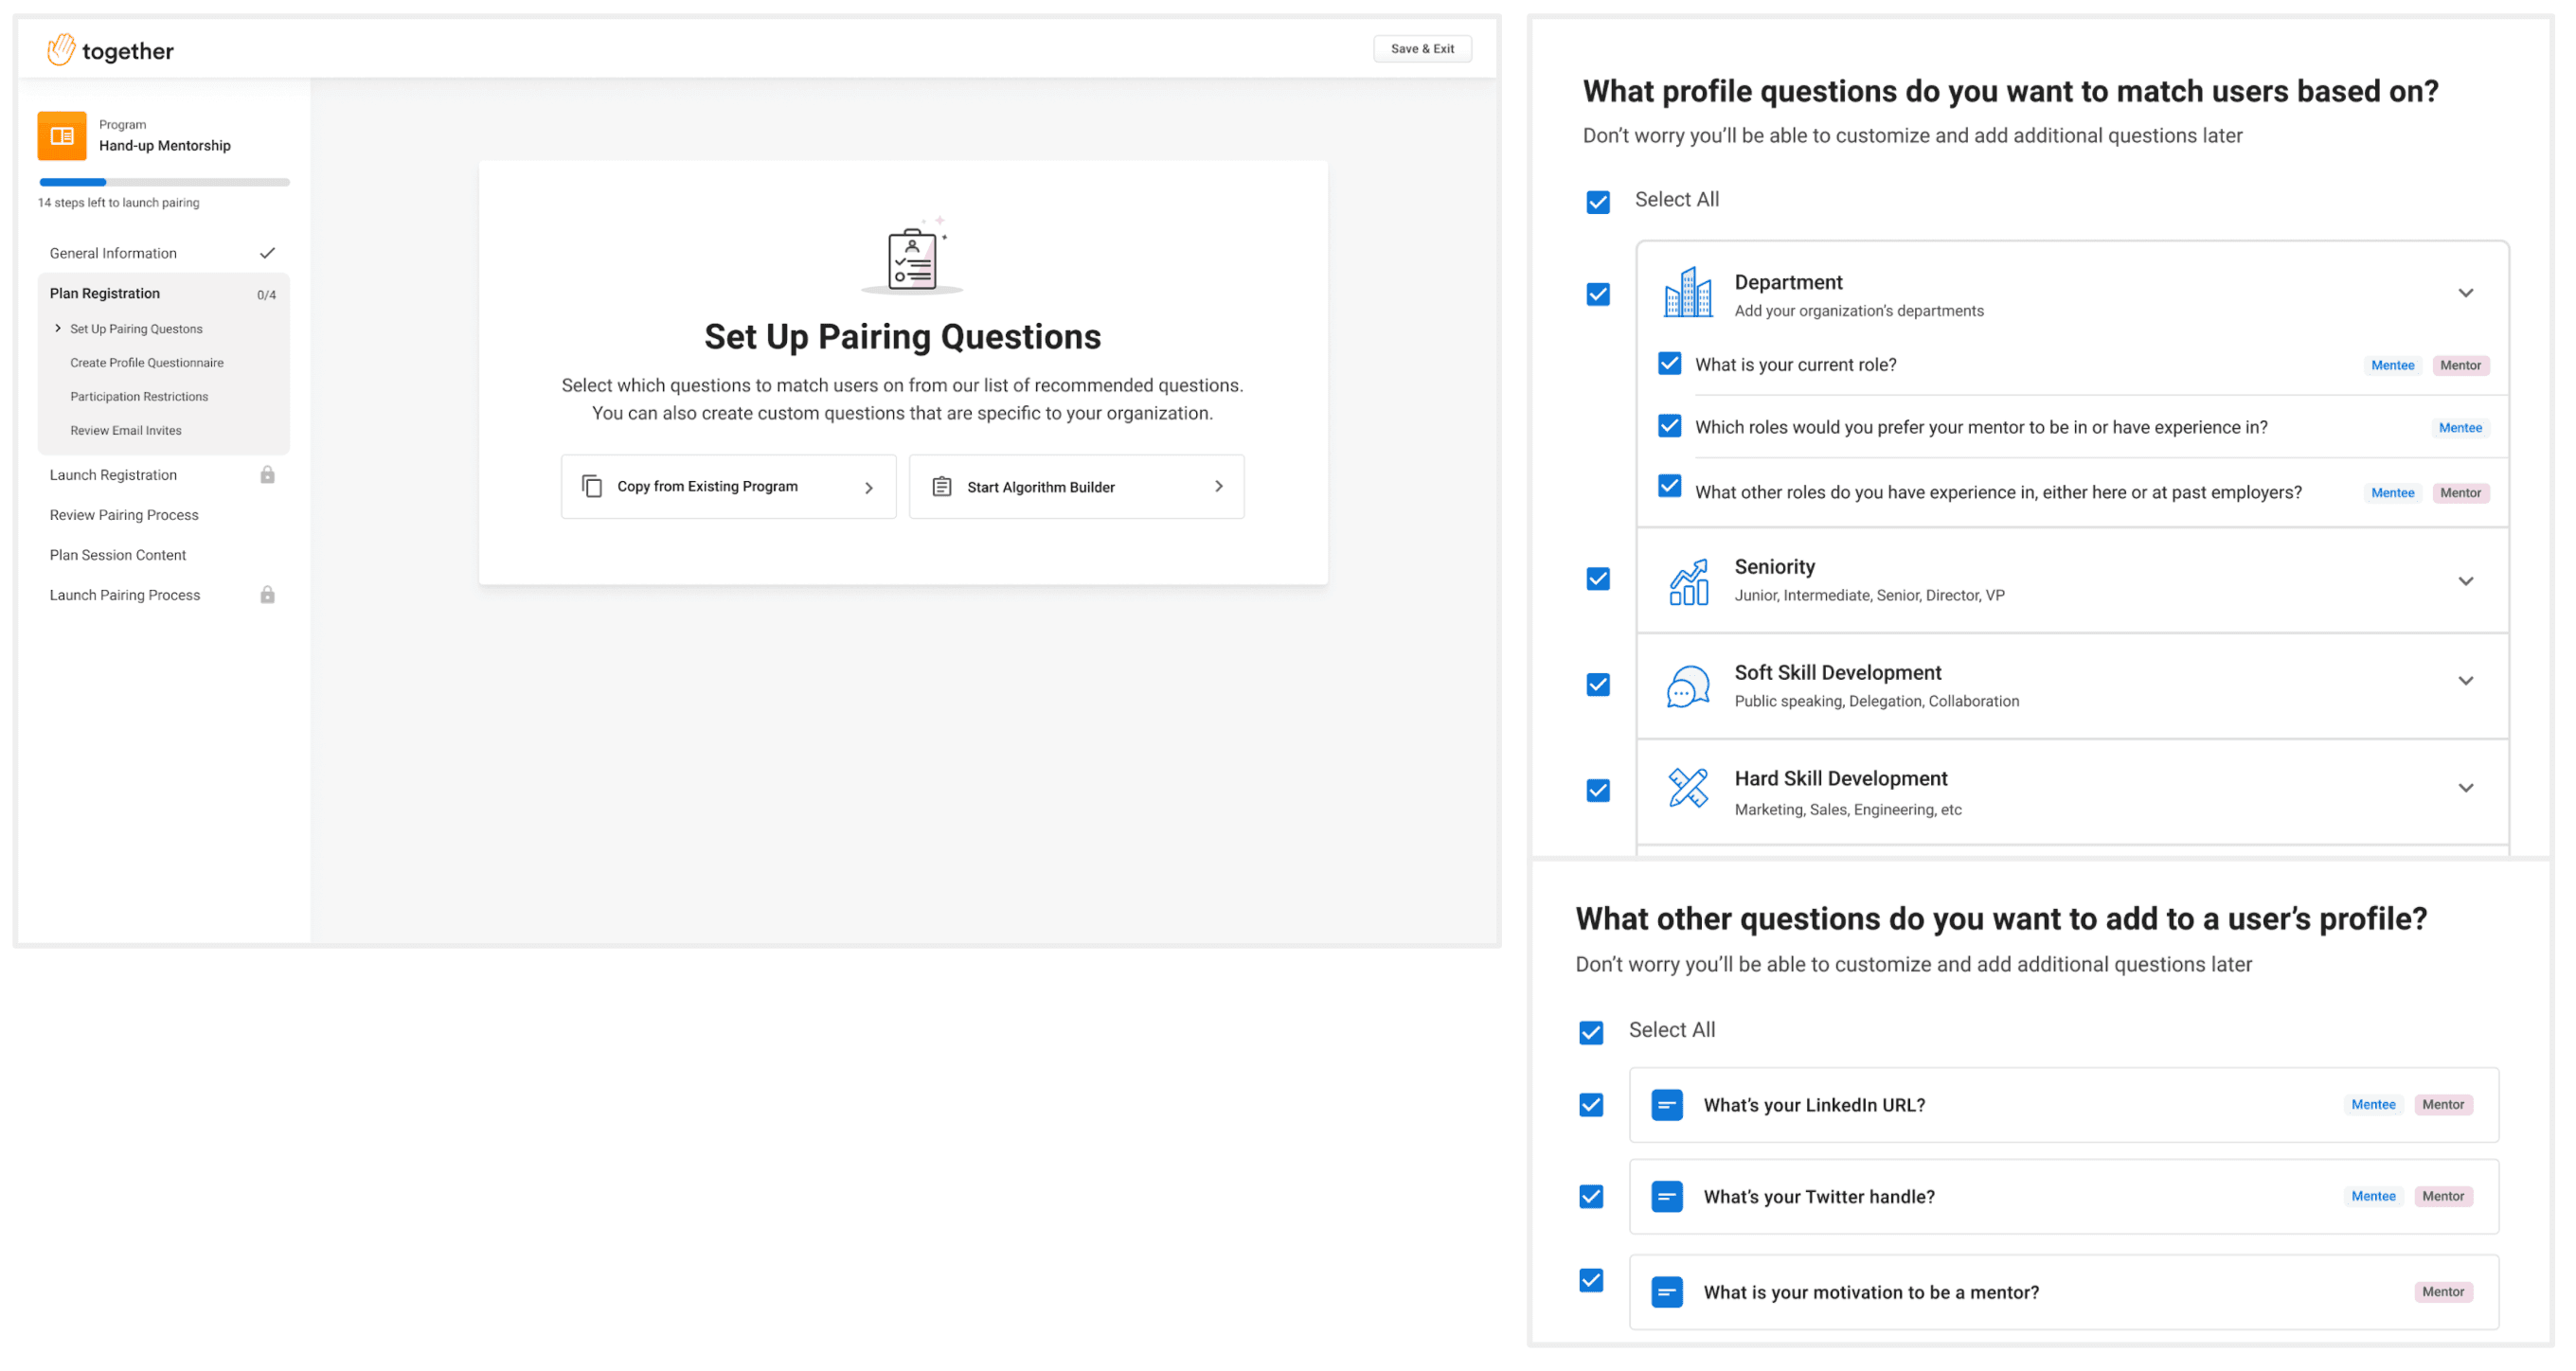Uncheck the What is your current role checkbox
The image size is (2576, 1371).
[x=1669, y=364]
